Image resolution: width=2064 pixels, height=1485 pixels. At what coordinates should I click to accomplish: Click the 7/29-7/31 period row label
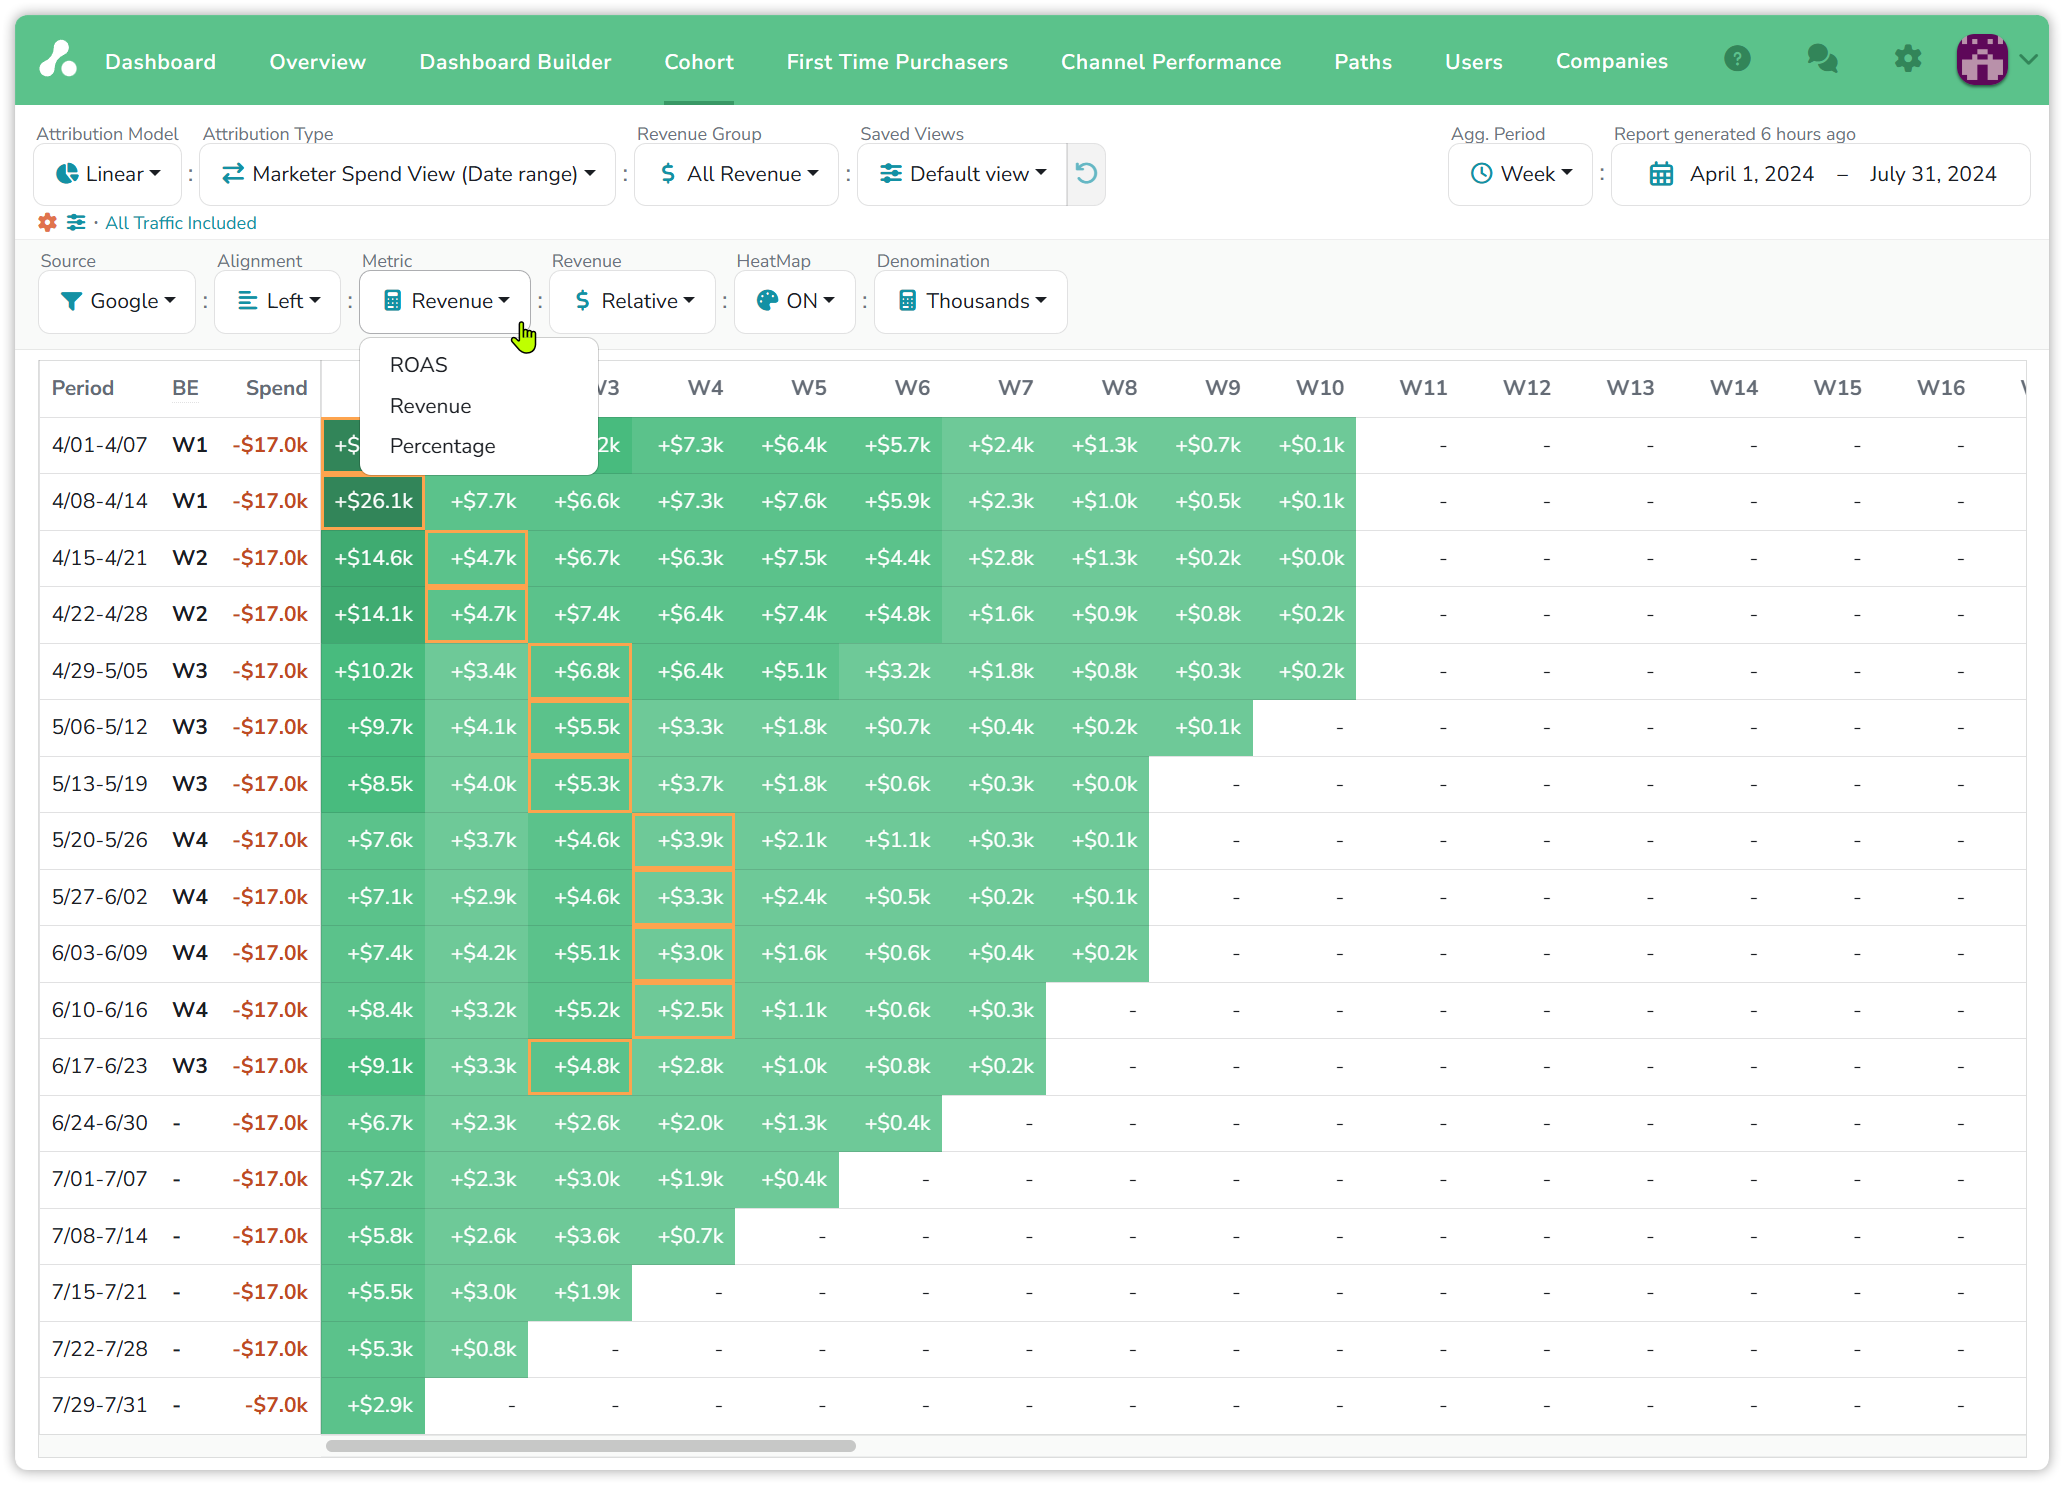100,1405
